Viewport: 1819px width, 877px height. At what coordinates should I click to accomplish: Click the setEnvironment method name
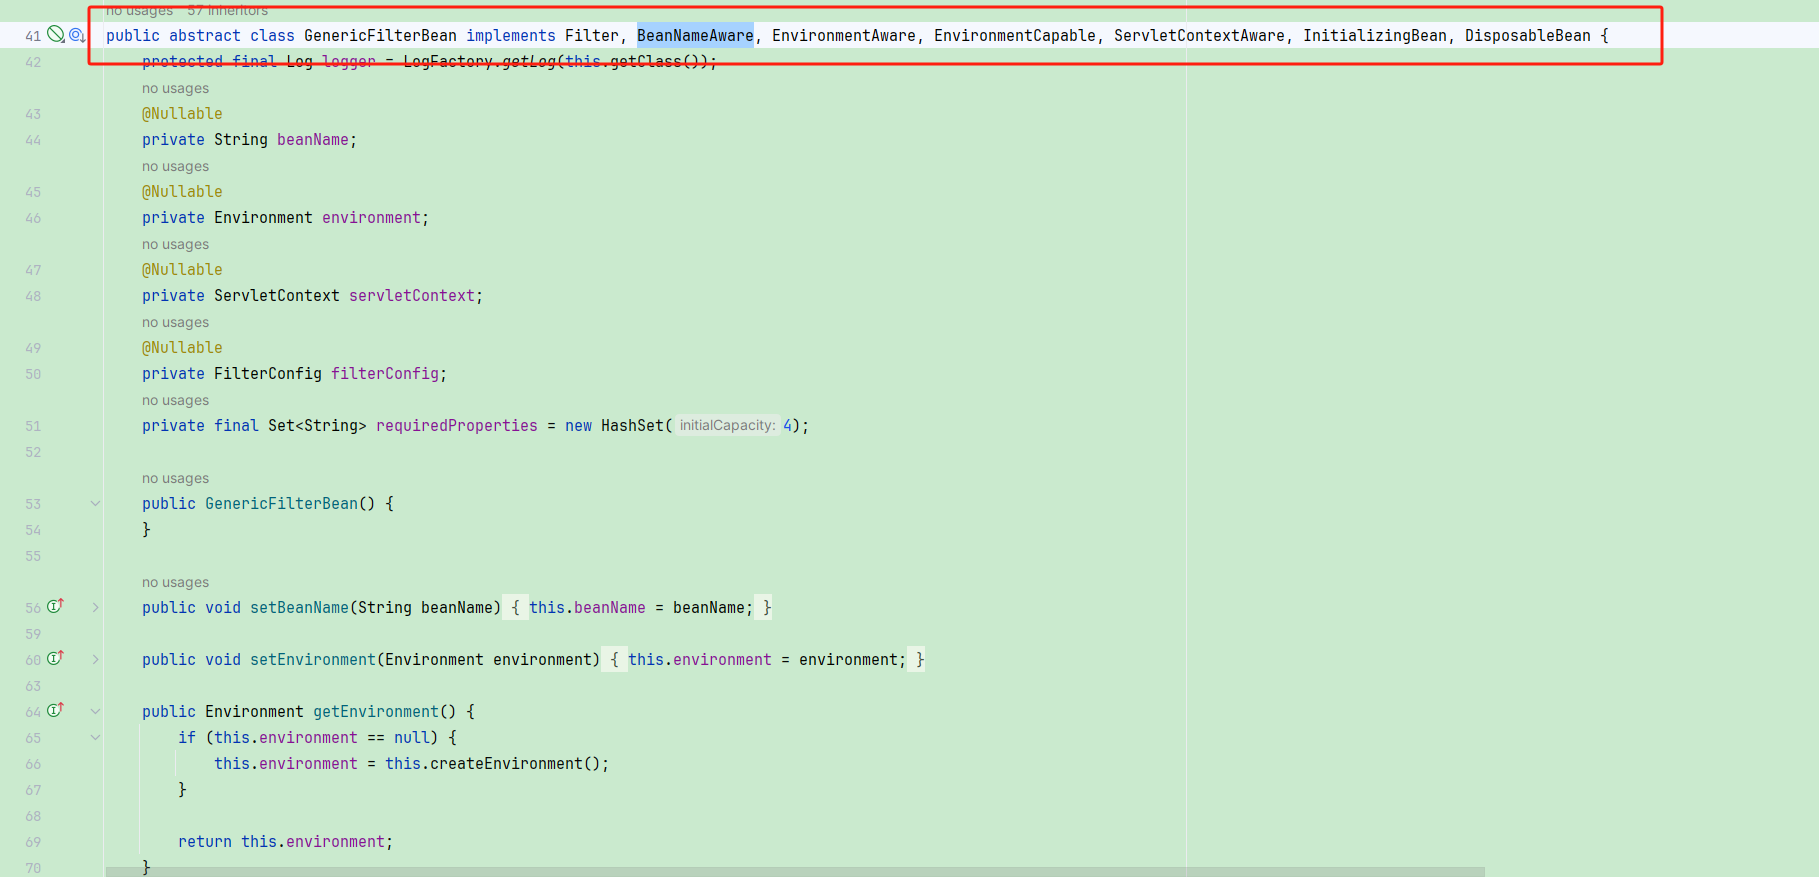(x=312, y=660)
